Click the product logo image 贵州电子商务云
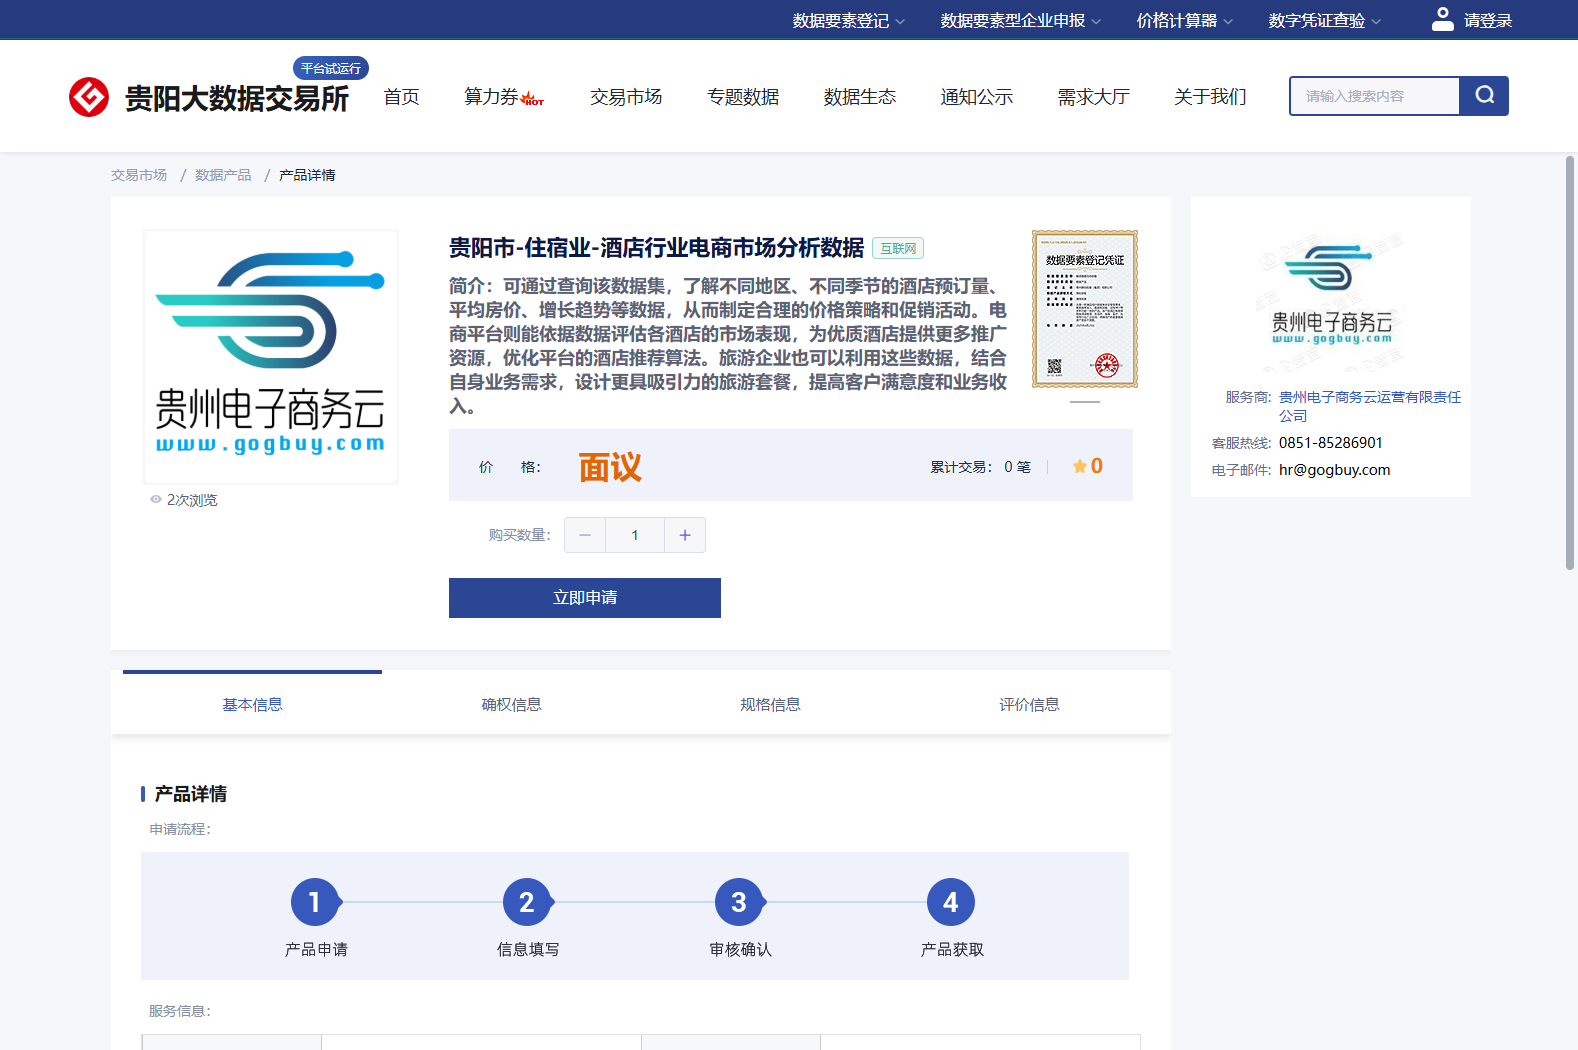Image resolution: width=1578 pixels, height=1050 pixels. point(271,357)
